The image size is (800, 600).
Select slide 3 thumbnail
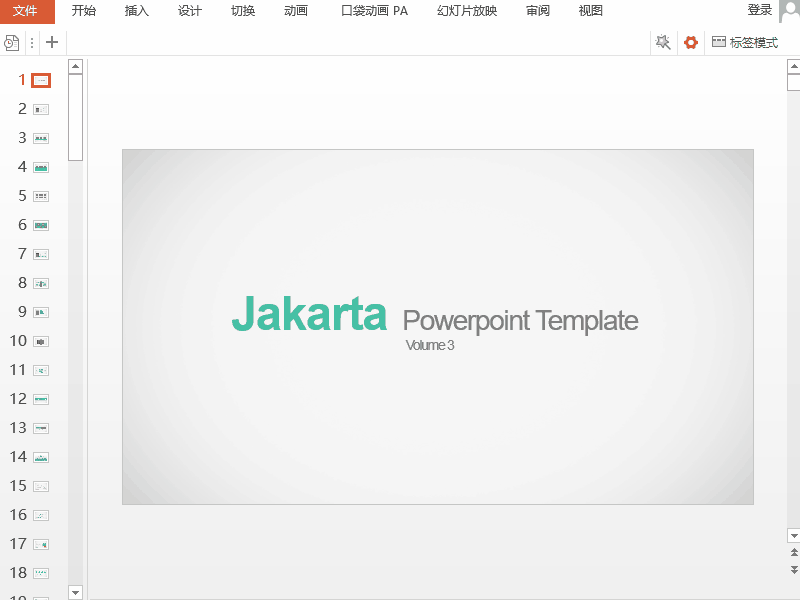(41, 138)
